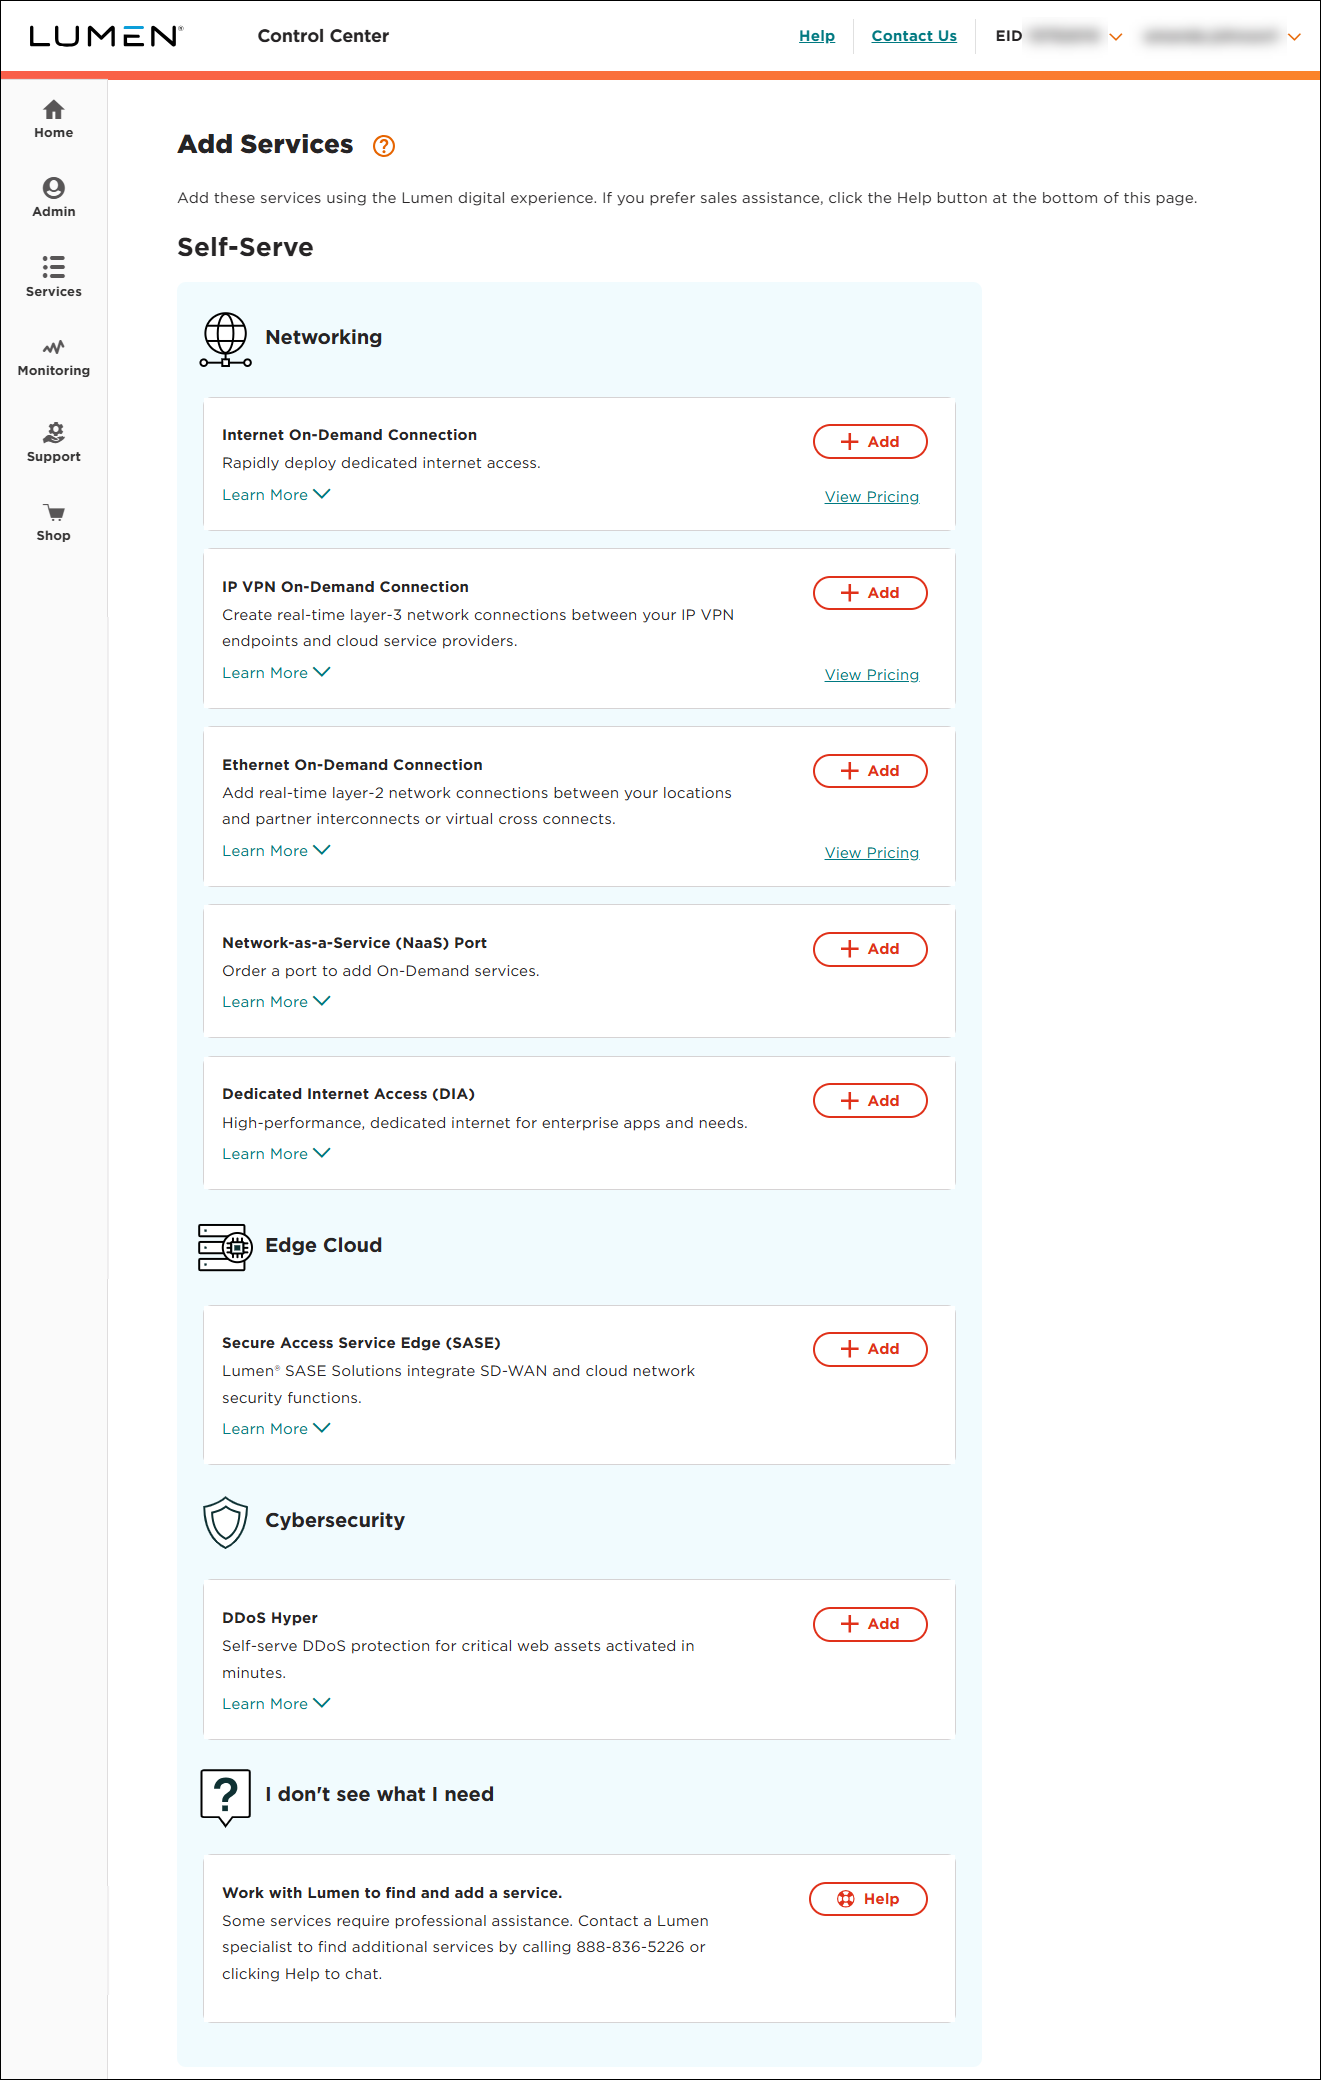Add Internet On-Demand Connection
The width and height of the screenshot is (1321, 2080).
[870, 442]
